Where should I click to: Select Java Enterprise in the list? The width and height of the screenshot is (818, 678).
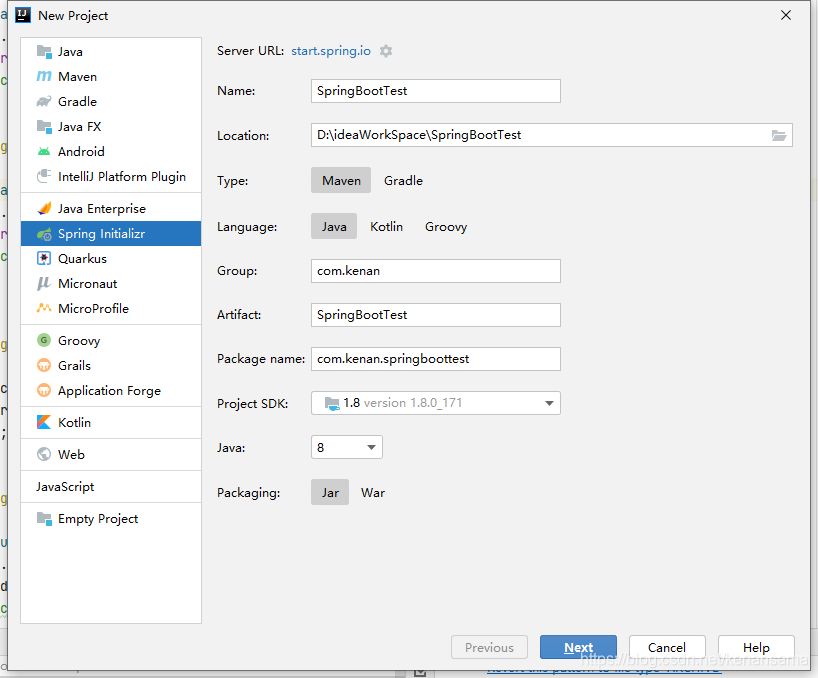click(111, 209)
